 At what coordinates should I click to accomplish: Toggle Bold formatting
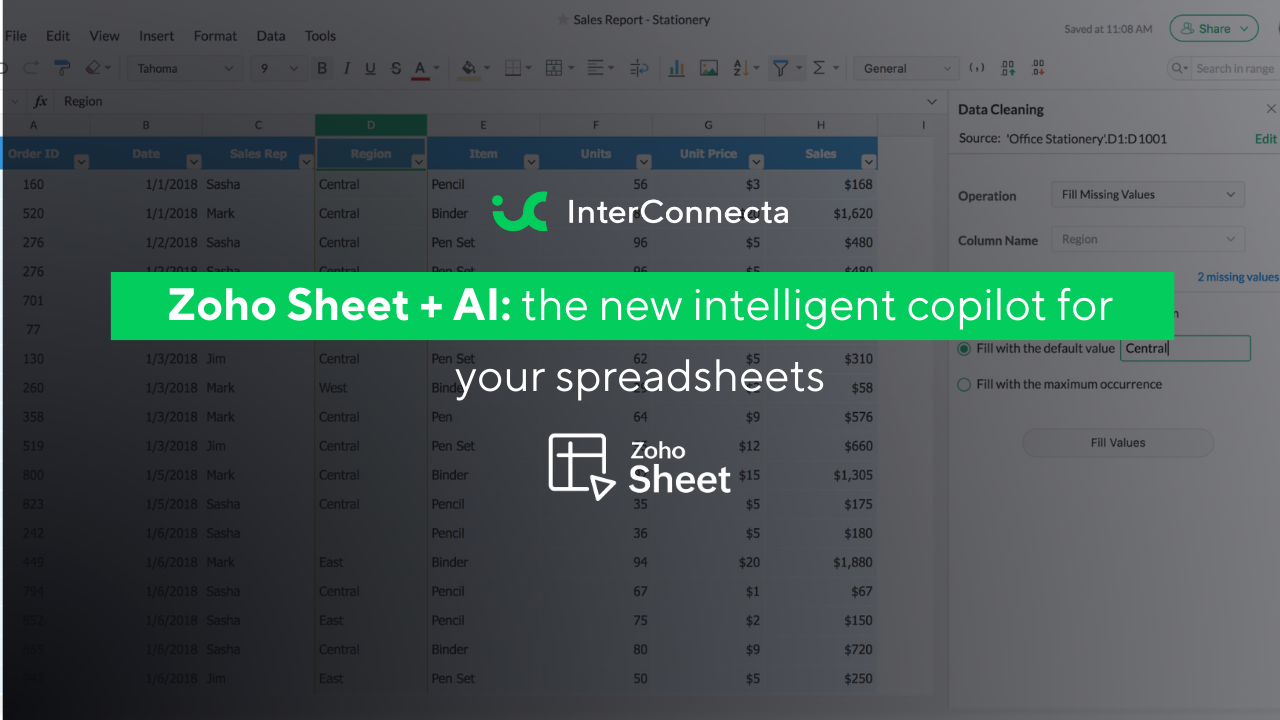(x=322, y=68)
